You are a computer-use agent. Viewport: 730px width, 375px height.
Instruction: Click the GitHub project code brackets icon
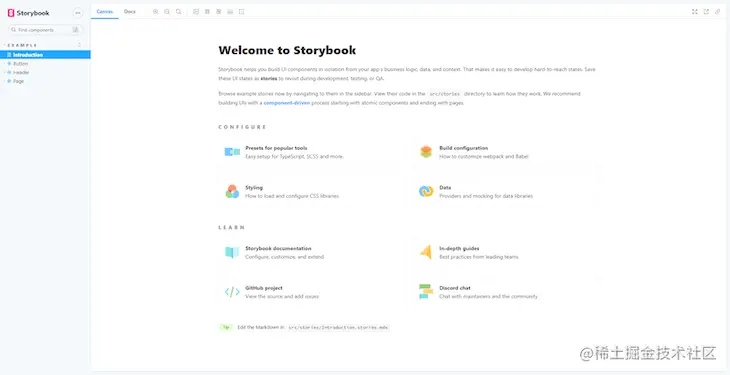(x=232, y=292)
